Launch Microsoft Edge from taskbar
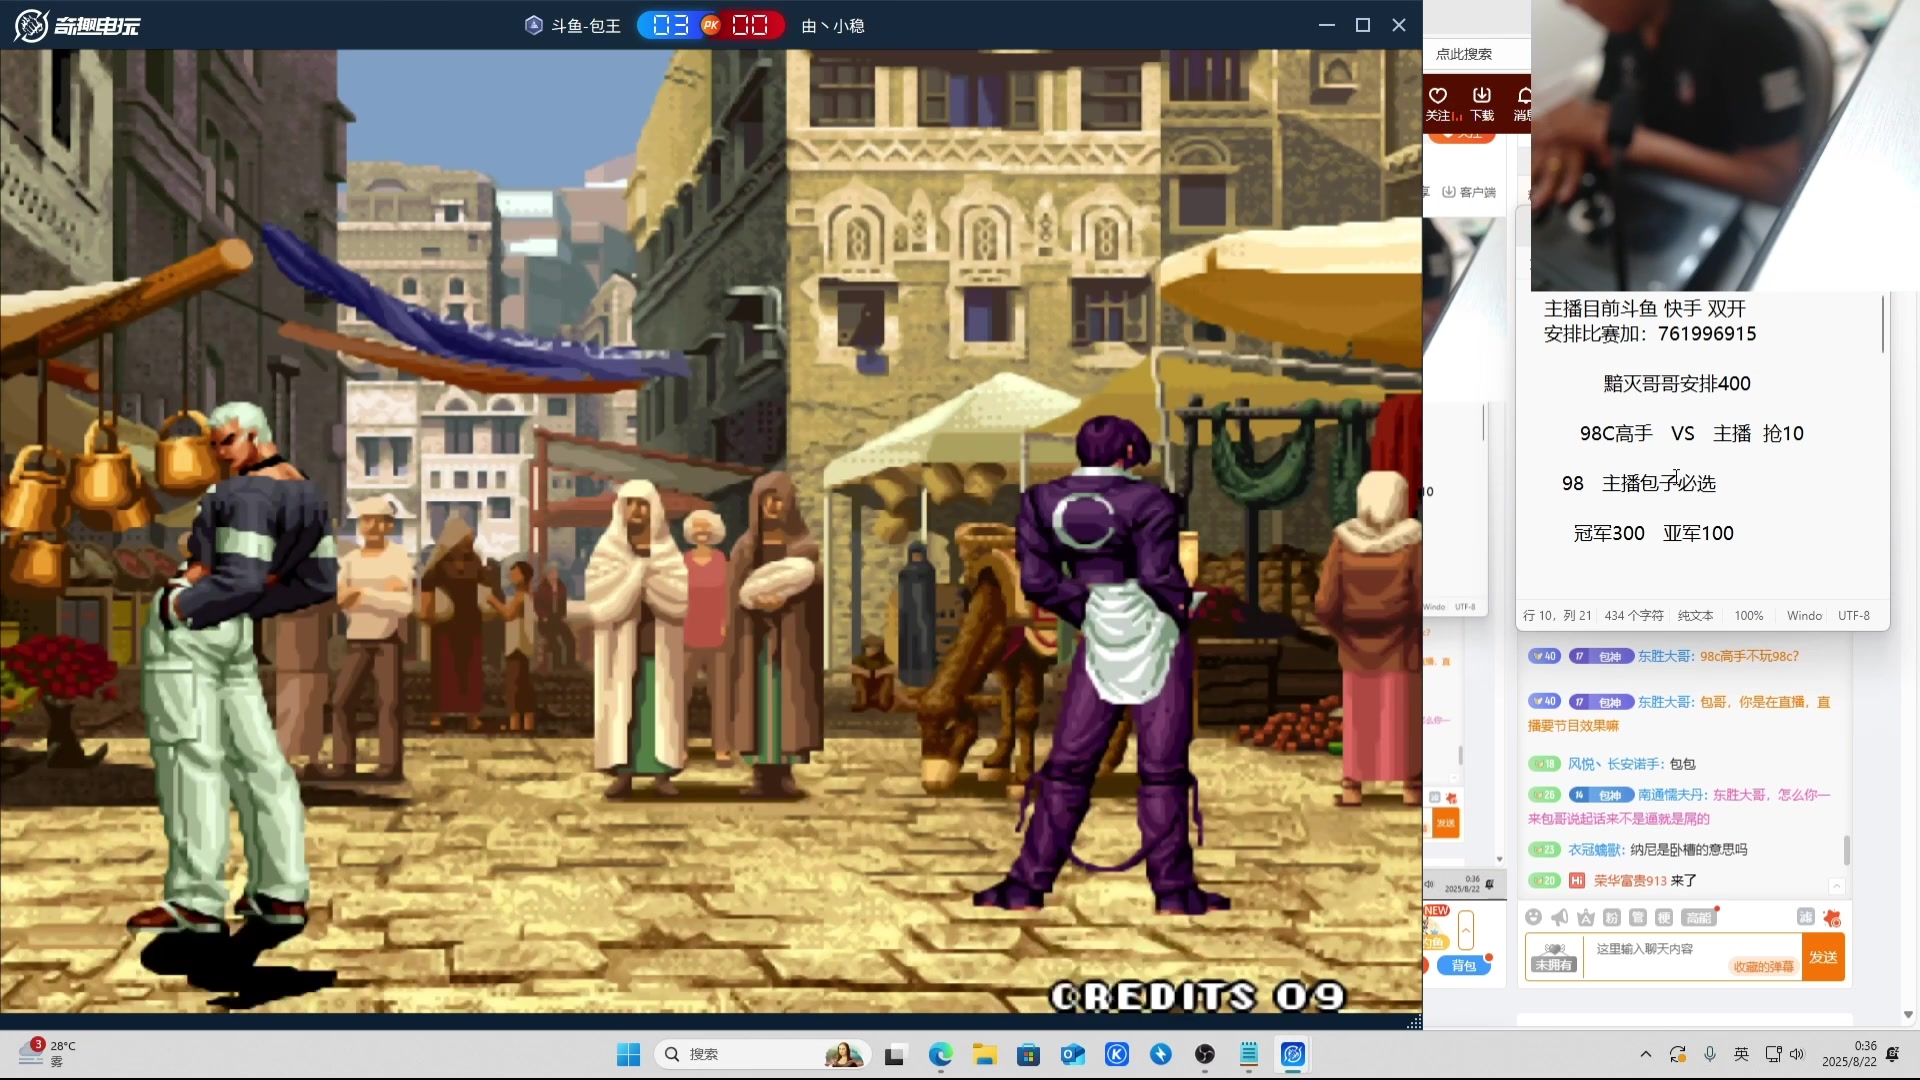 pos(940,1054)
